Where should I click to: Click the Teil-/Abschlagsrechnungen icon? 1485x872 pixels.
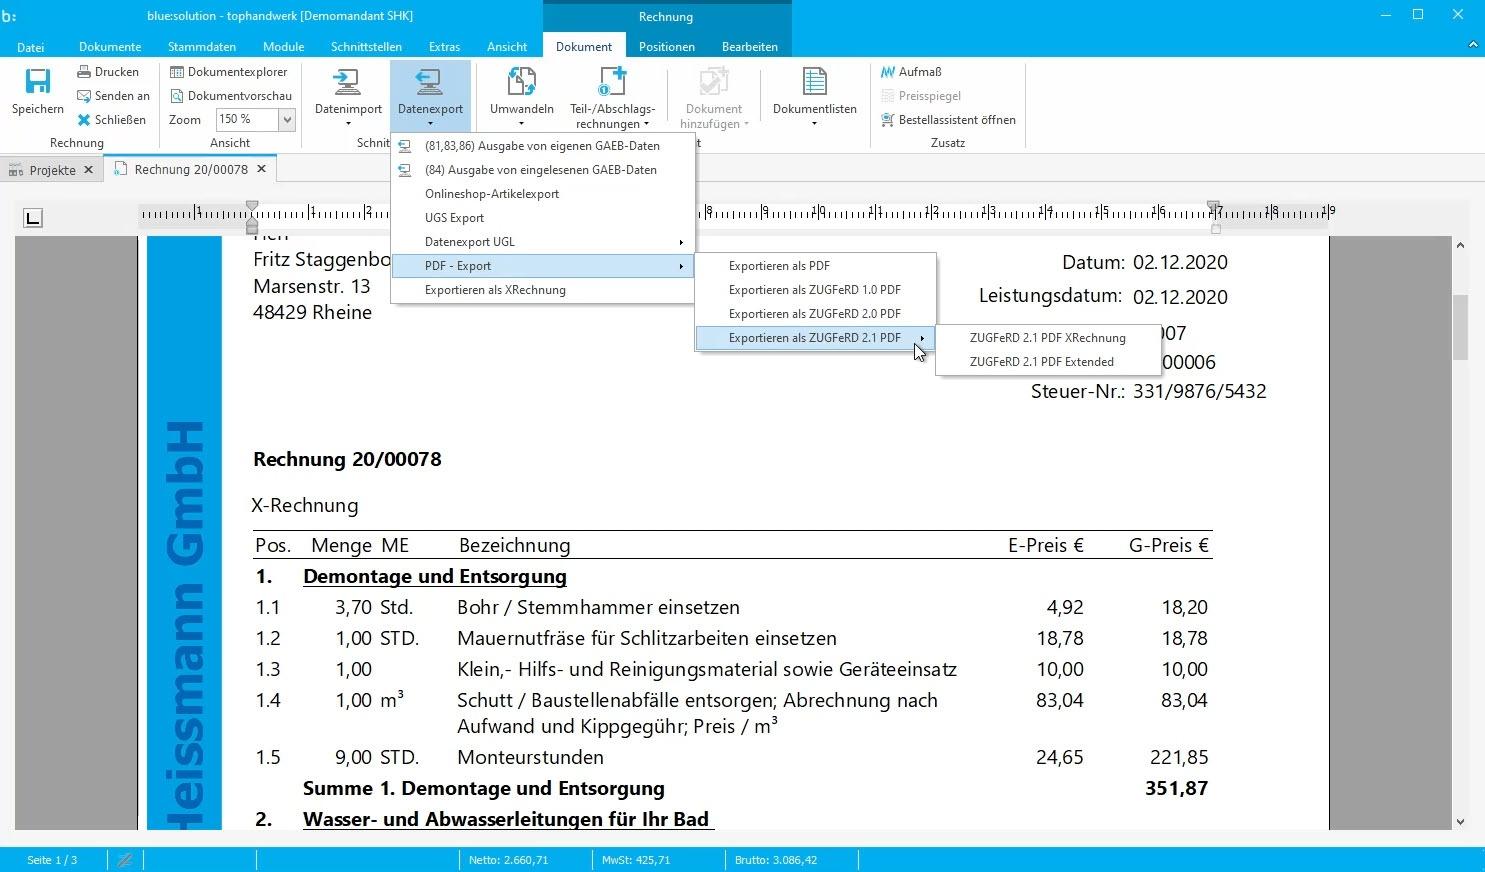(612, 82)
